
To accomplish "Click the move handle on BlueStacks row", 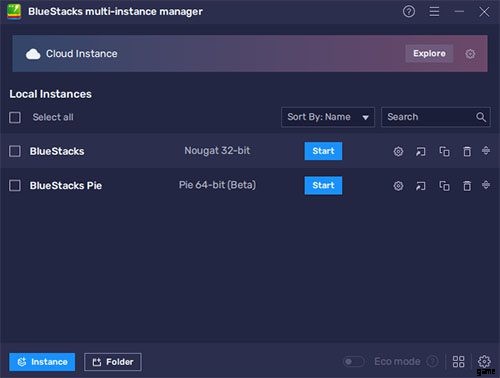I will point(486,151).
